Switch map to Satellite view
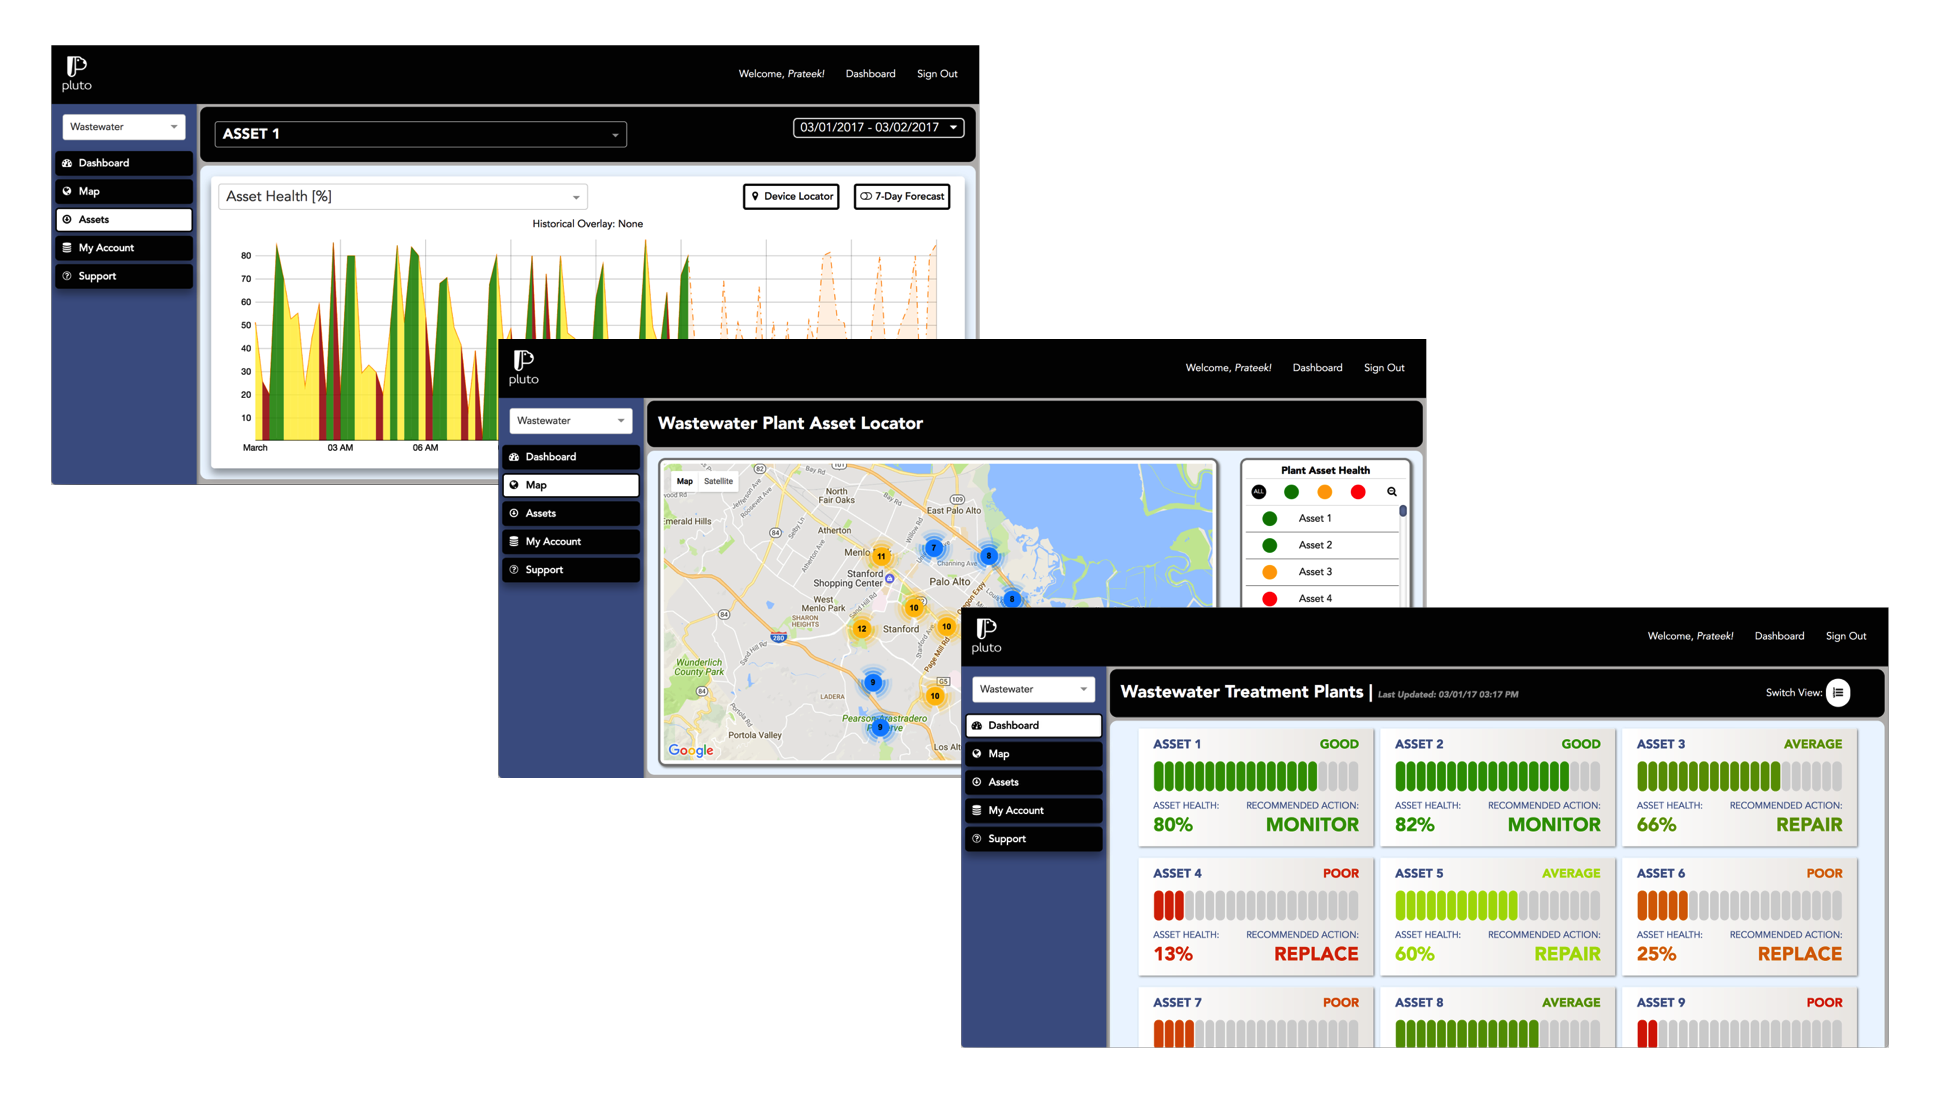 718,481
